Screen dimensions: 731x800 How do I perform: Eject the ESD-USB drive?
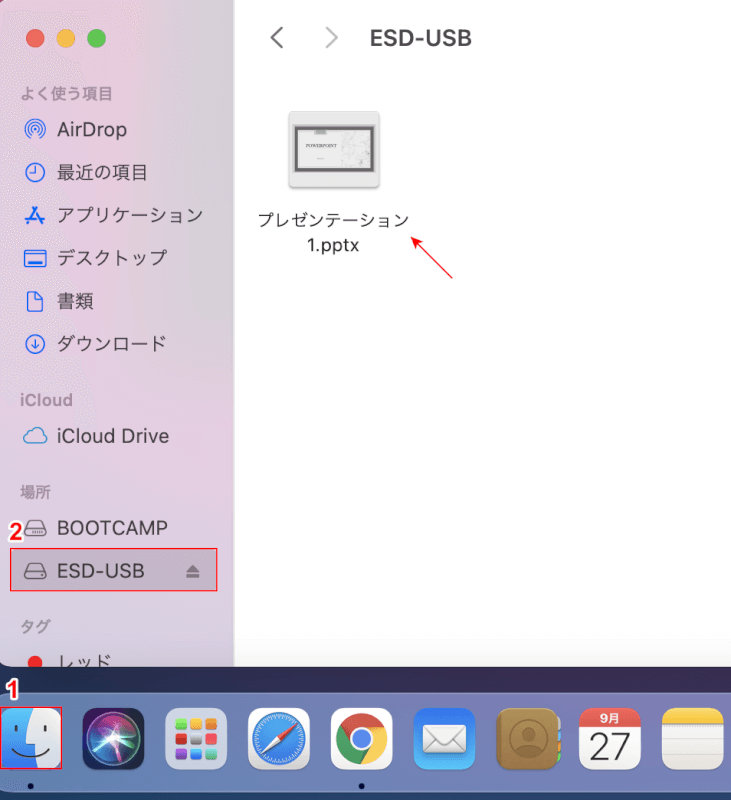(193, 571)
